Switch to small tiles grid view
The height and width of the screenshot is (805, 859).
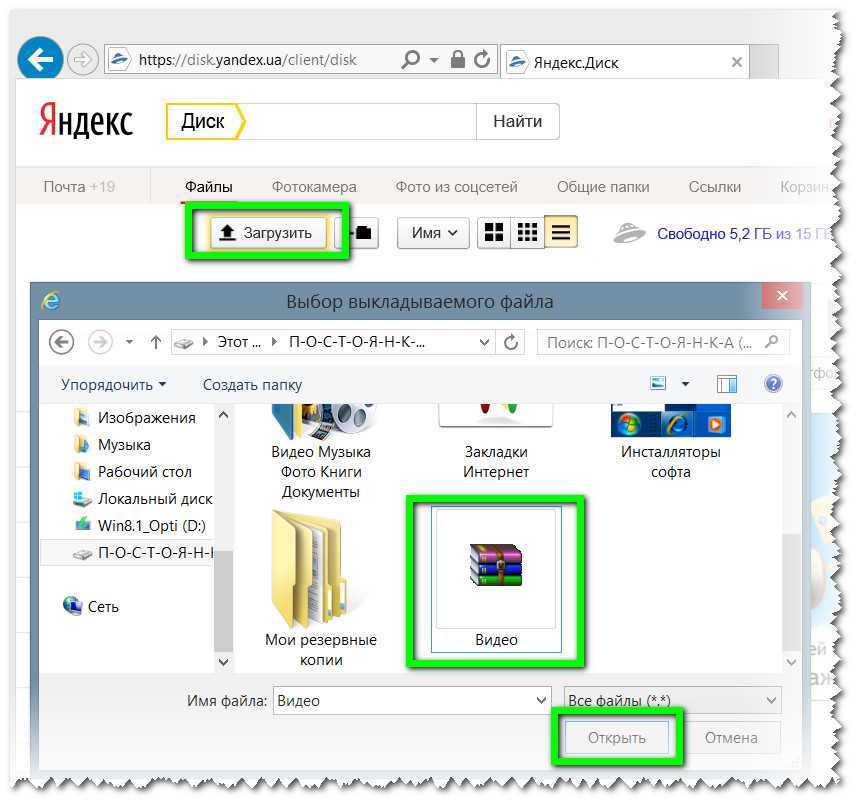[527, 233]
